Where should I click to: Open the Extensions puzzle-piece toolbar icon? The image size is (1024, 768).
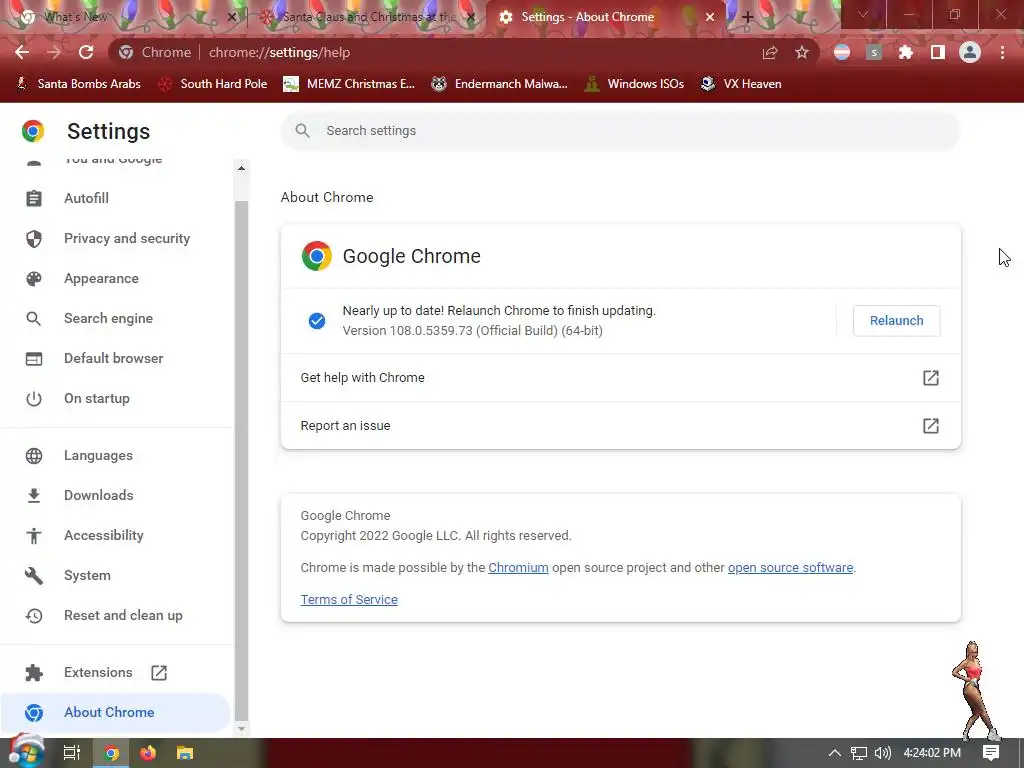(906, 52)
